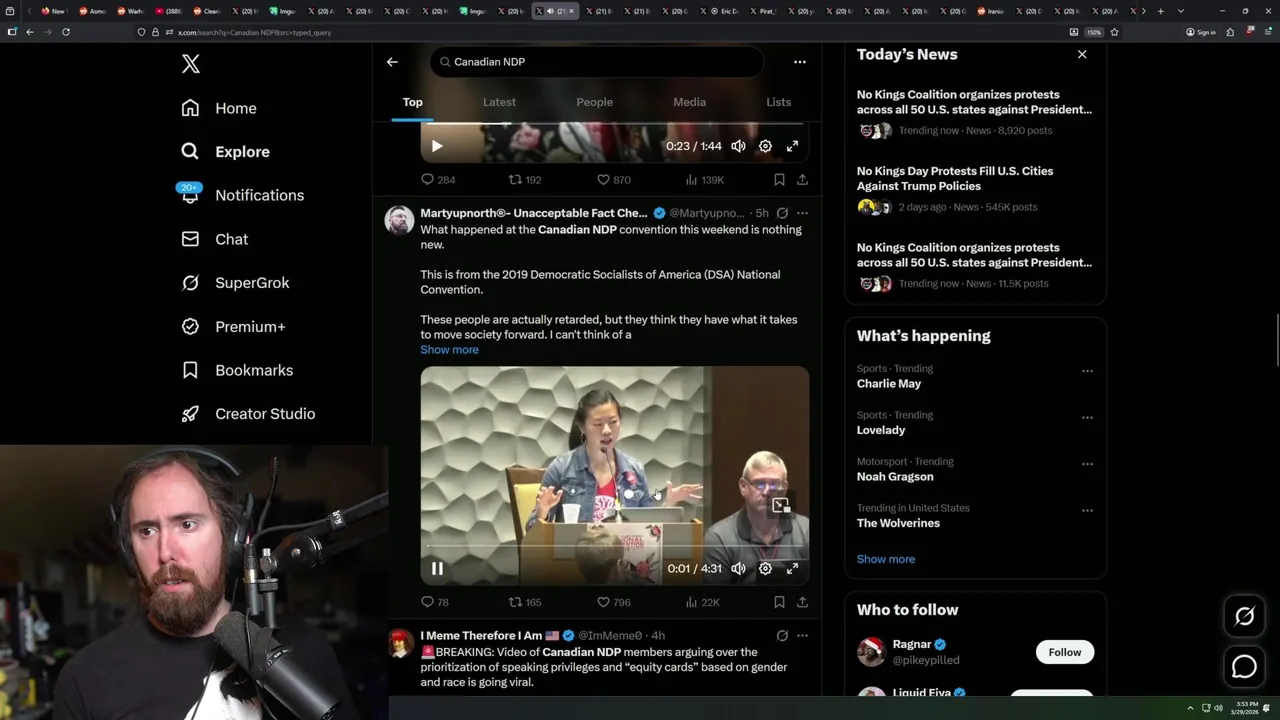Screen dimensions: 1280x720
Task: View analytics showing 22K views
Action: pos(702,602)
